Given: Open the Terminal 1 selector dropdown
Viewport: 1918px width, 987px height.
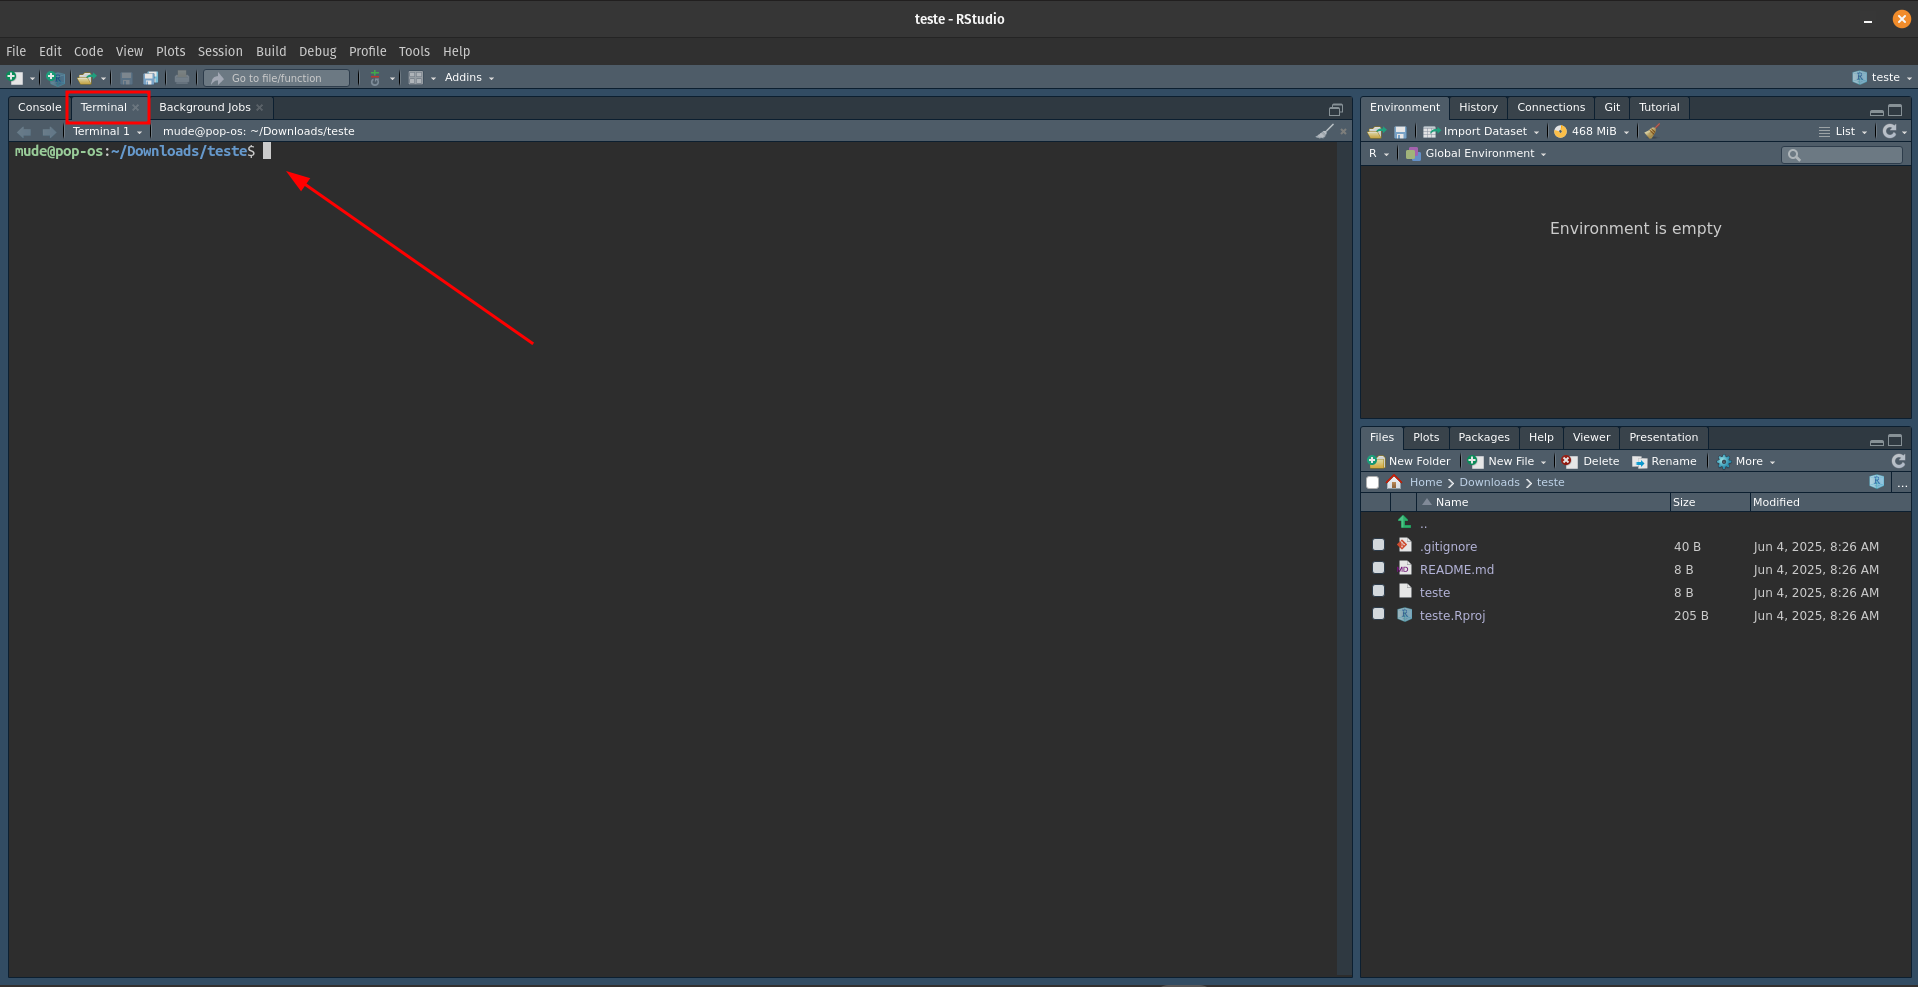Looking at the screenshot, I should pos(107,132).
